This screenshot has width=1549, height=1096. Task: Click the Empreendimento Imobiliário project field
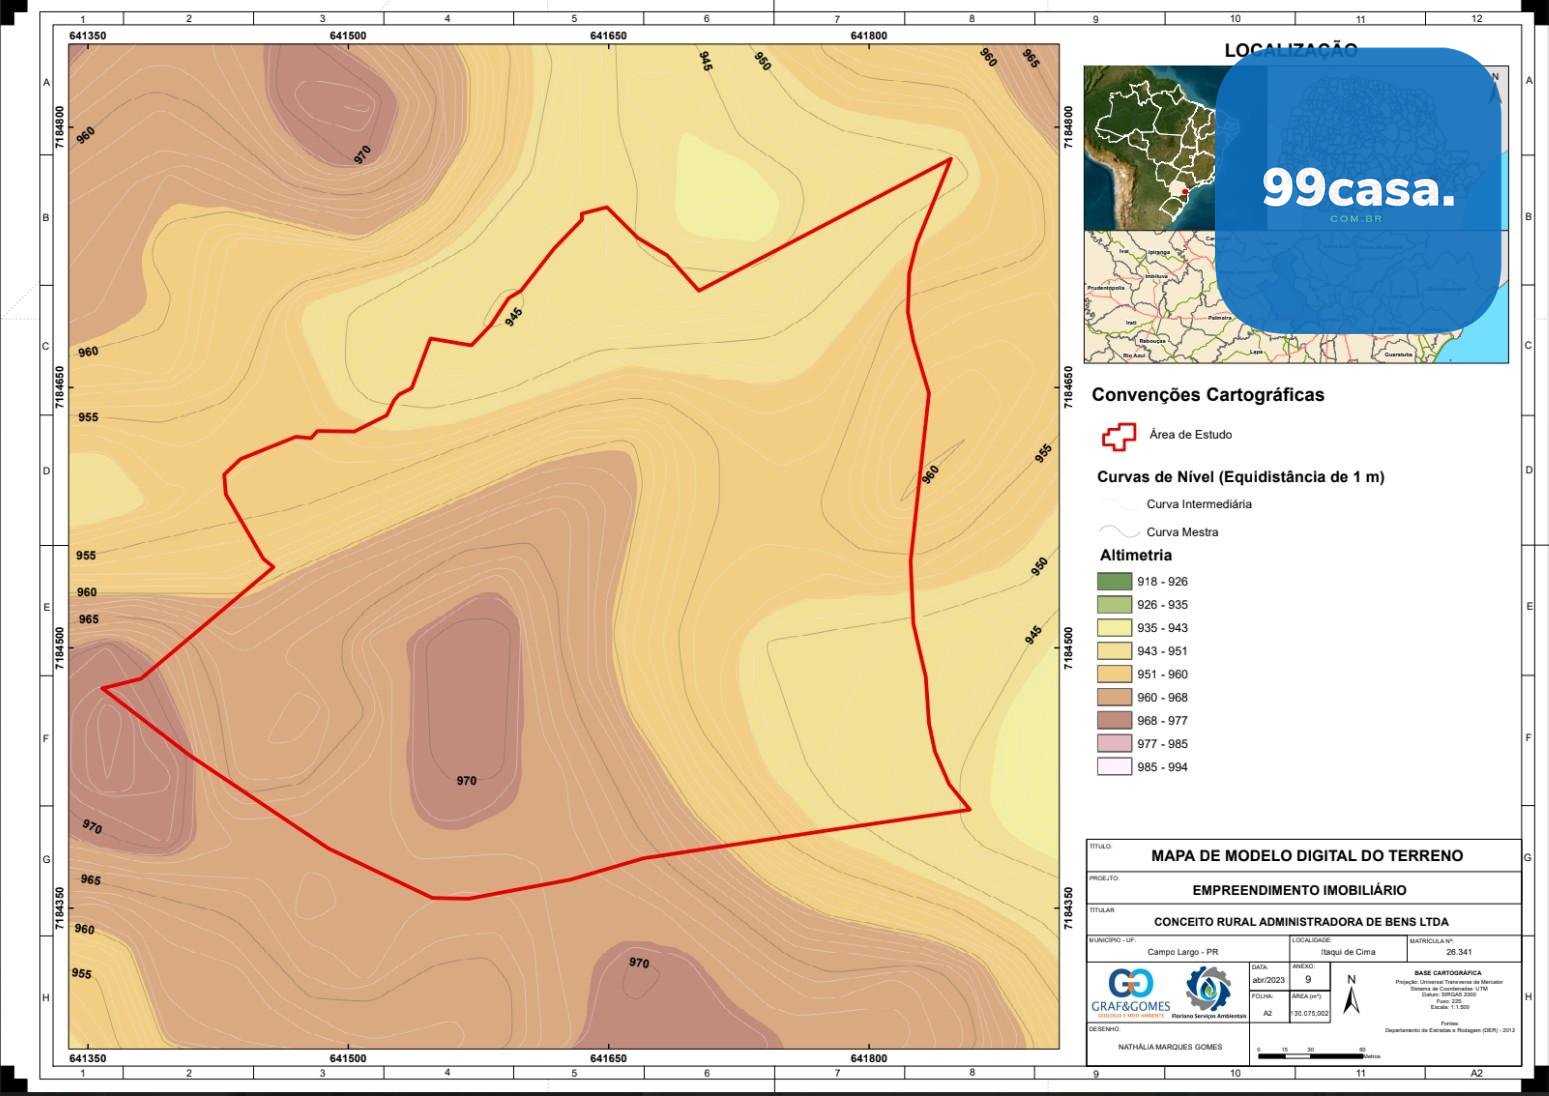(1299, 890)
